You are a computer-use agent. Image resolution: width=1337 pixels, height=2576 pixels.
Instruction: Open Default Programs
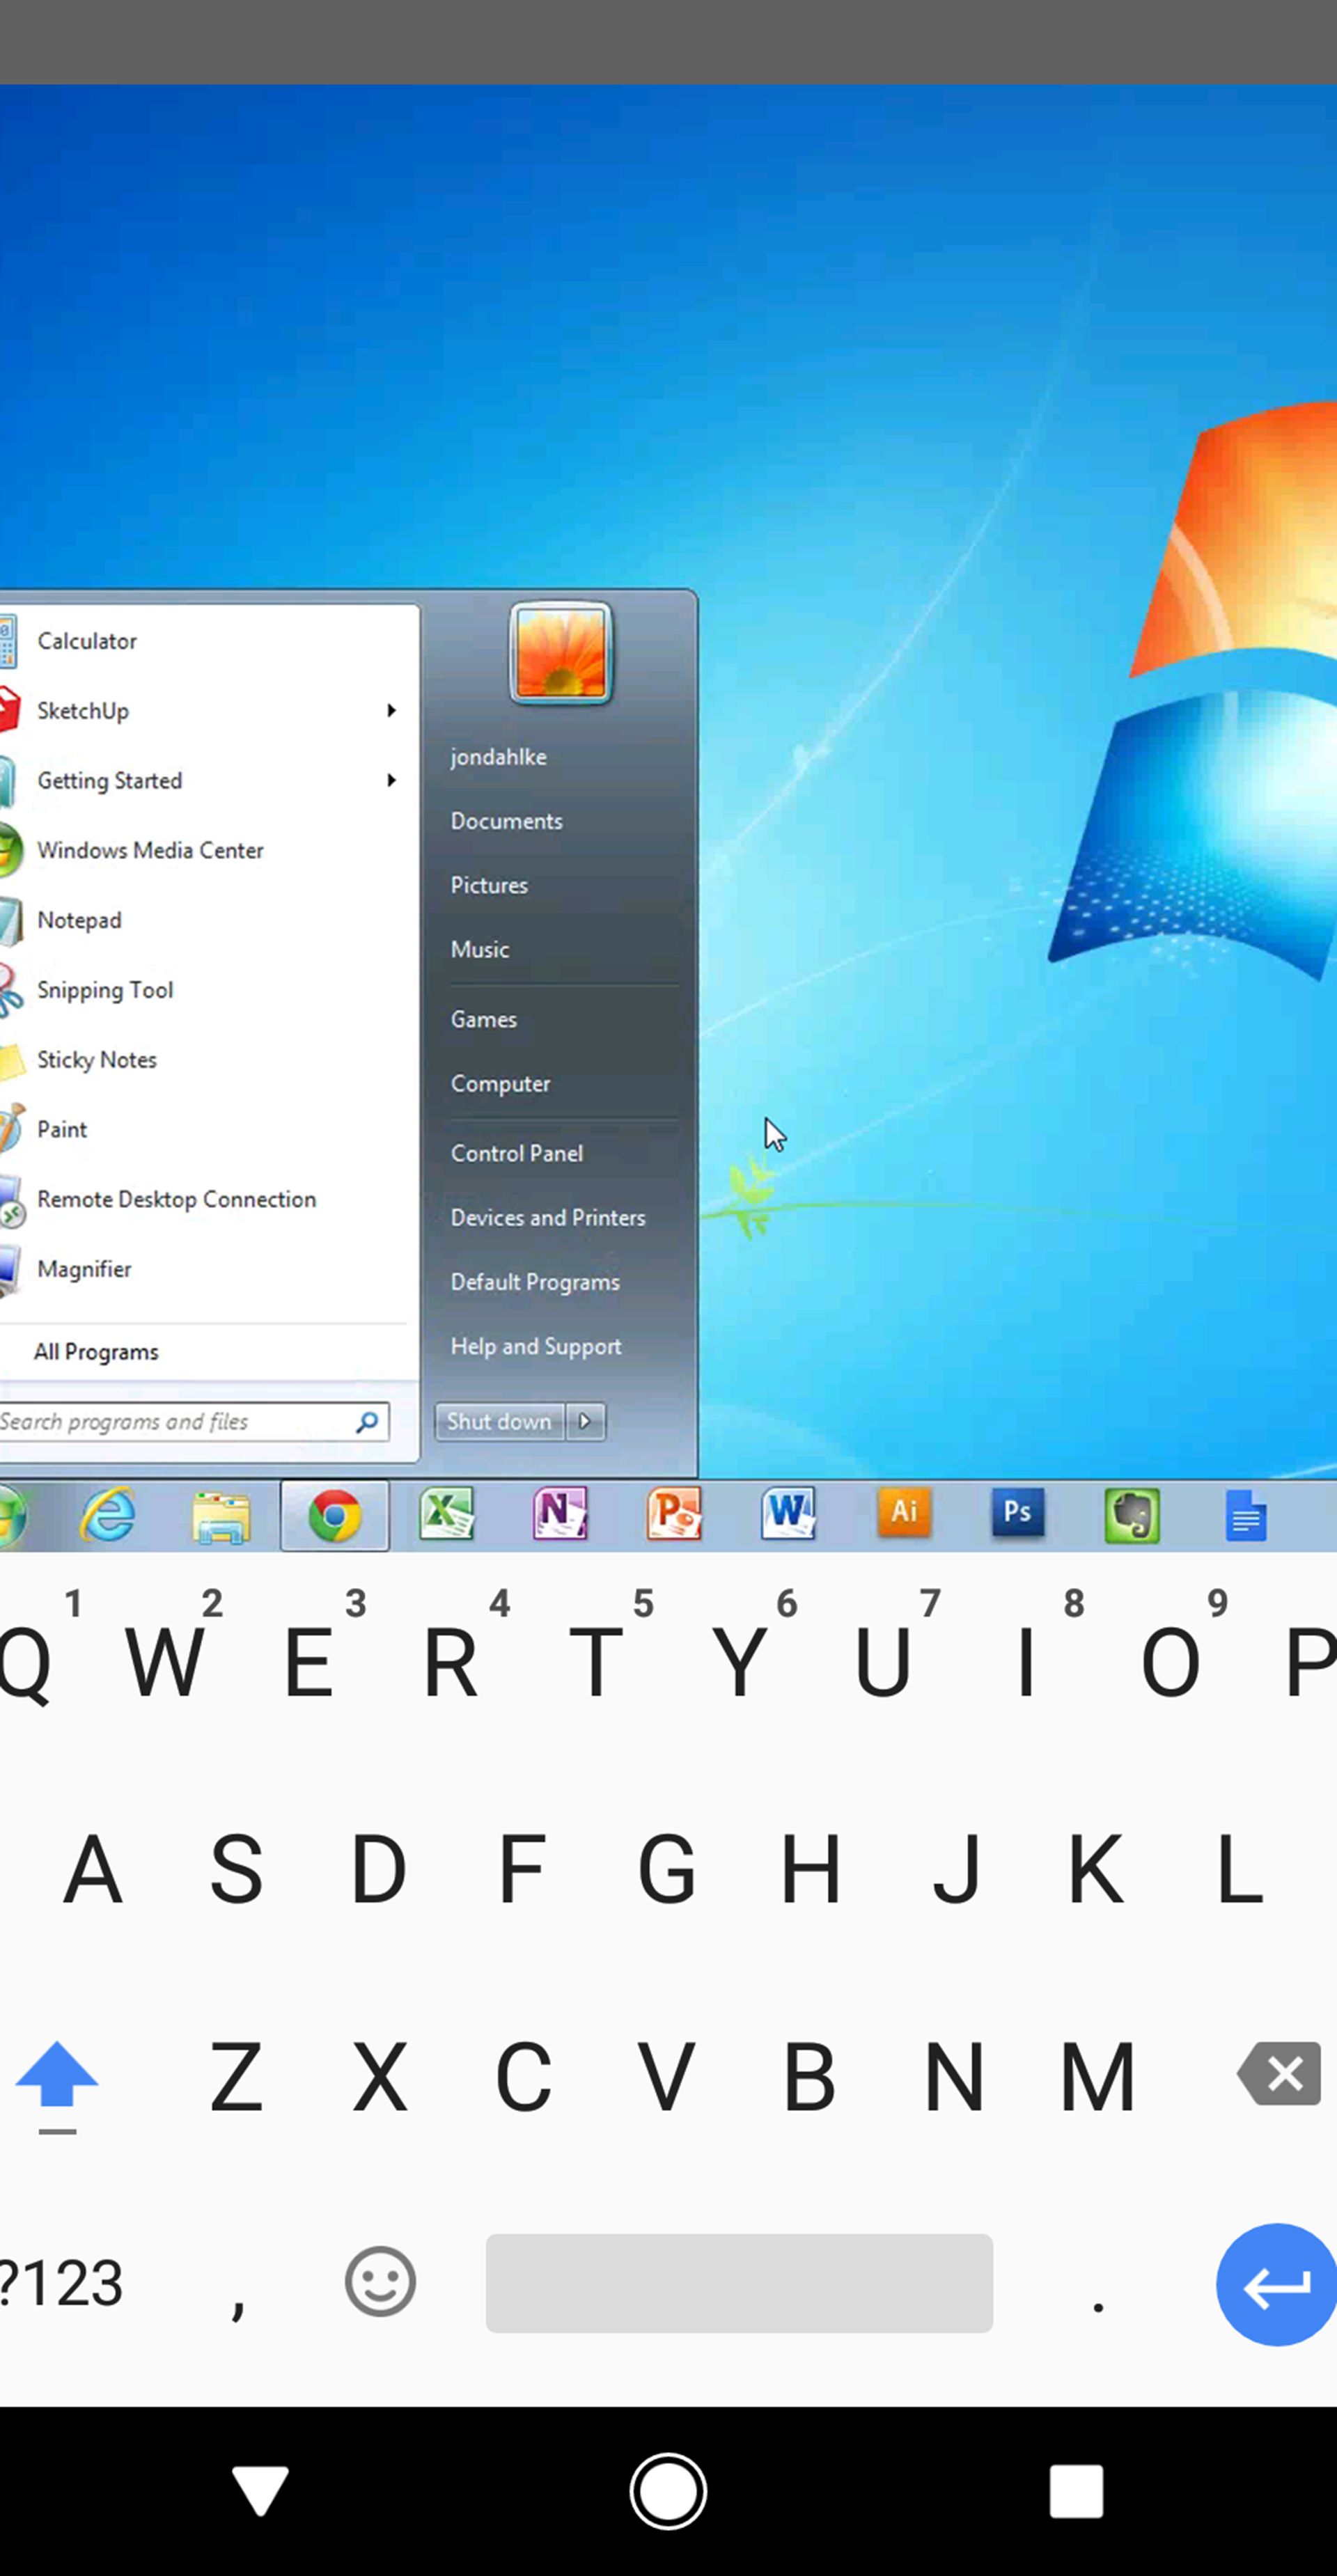click(x=535, y=1282)
